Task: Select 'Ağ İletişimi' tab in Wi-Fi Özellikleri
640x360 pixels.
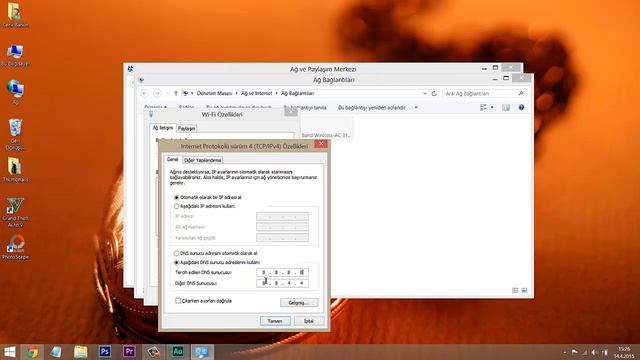Action: point(163,128)
